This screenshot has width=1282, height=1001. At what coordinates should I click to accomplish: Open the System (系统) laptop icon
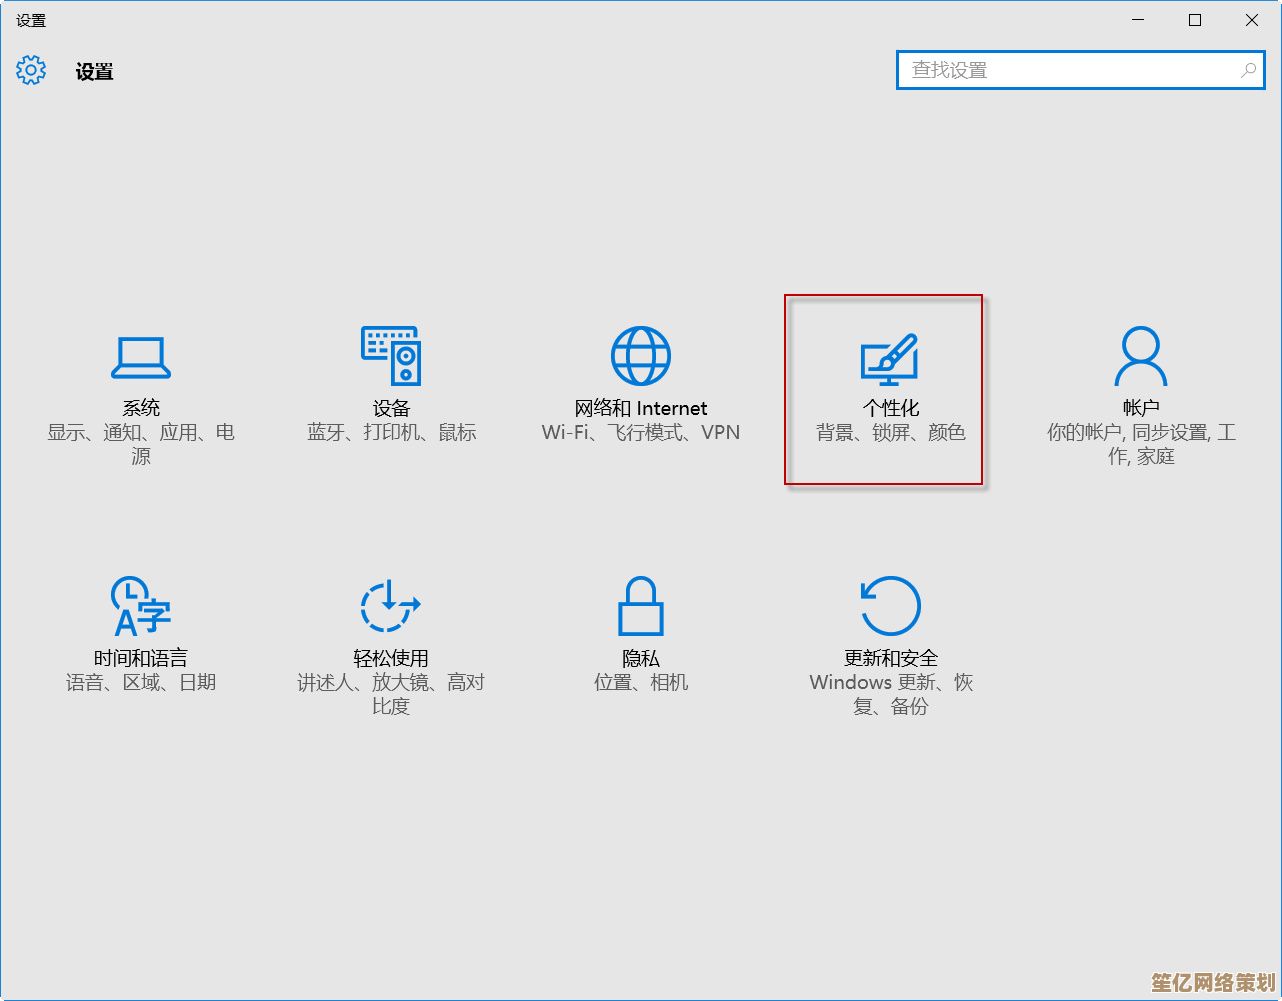(x=140, y=357)
